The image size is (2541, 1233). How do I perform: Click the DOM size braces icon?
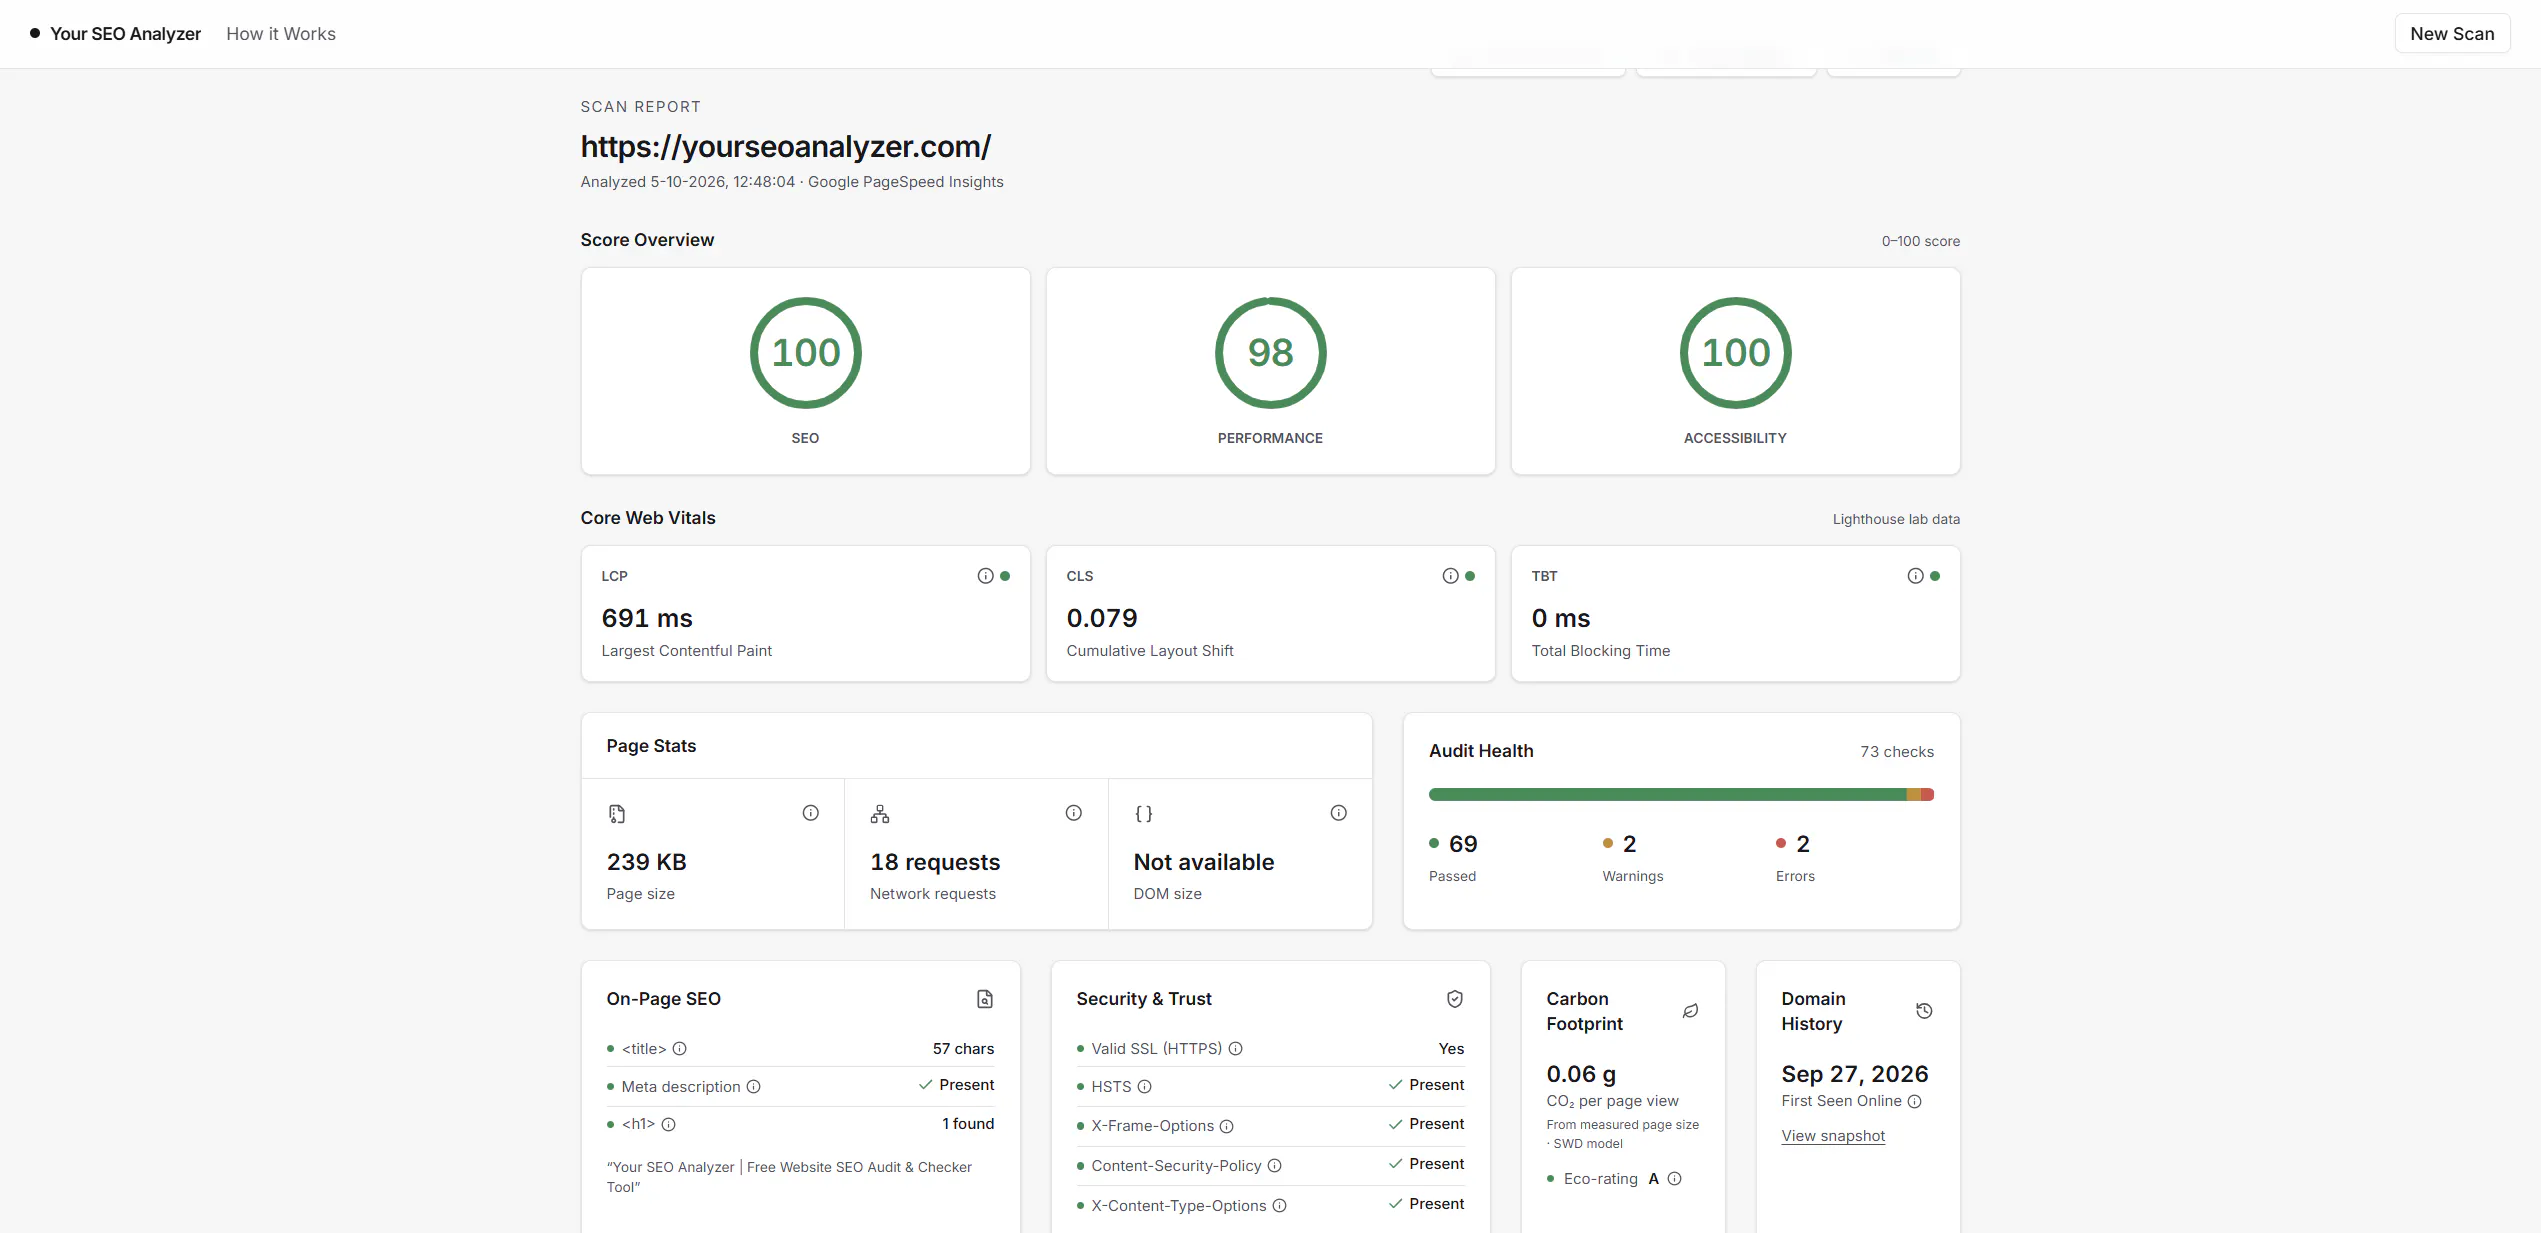pos(1143,814)
